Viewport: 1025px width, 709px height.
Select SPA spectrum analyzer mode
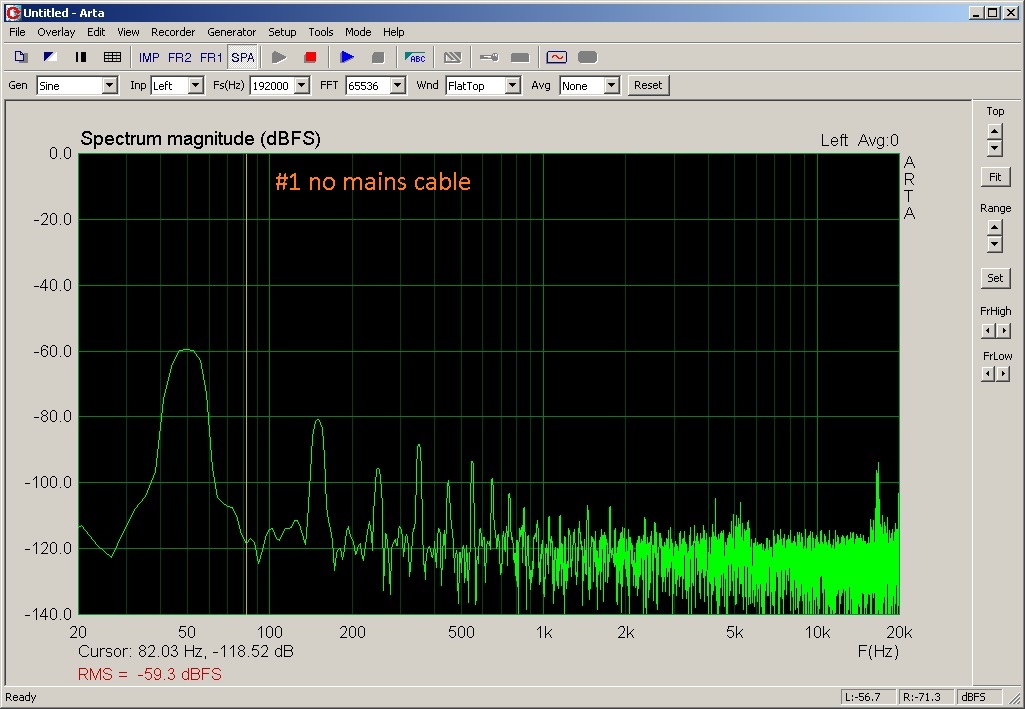[x=243, y=58]
